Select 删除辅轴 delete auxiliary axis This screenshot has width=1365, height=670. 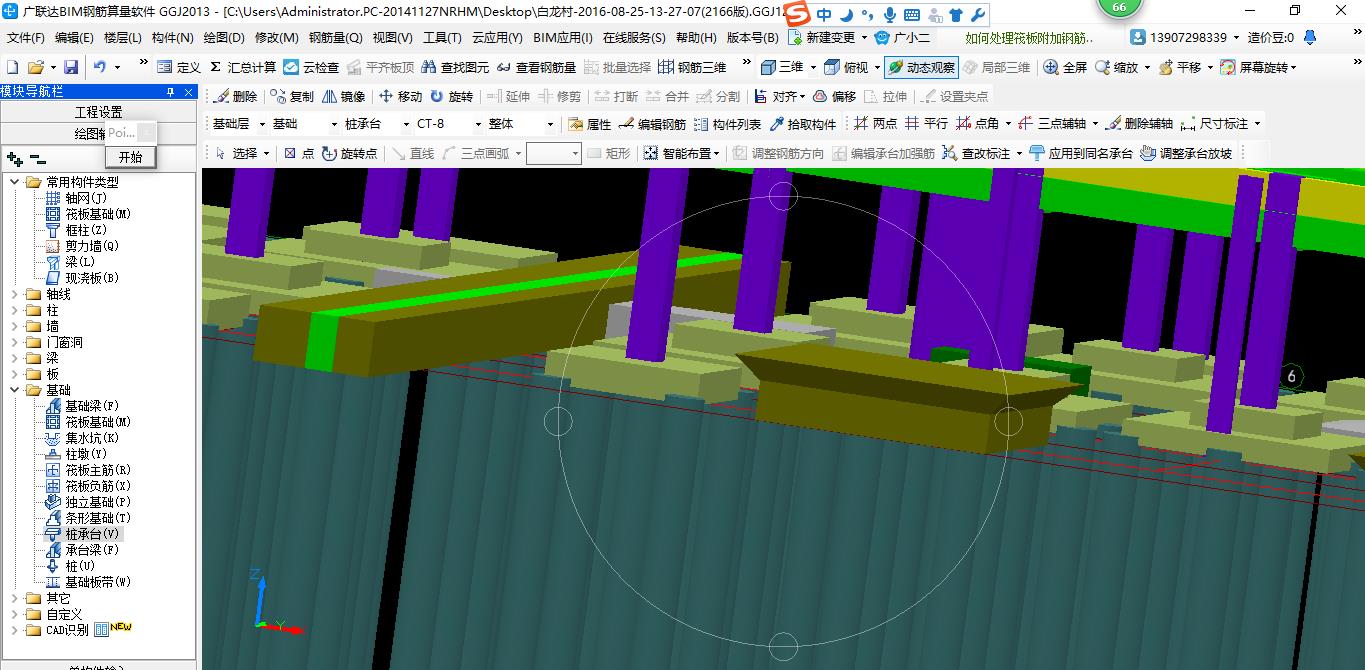pos(1140,124)
